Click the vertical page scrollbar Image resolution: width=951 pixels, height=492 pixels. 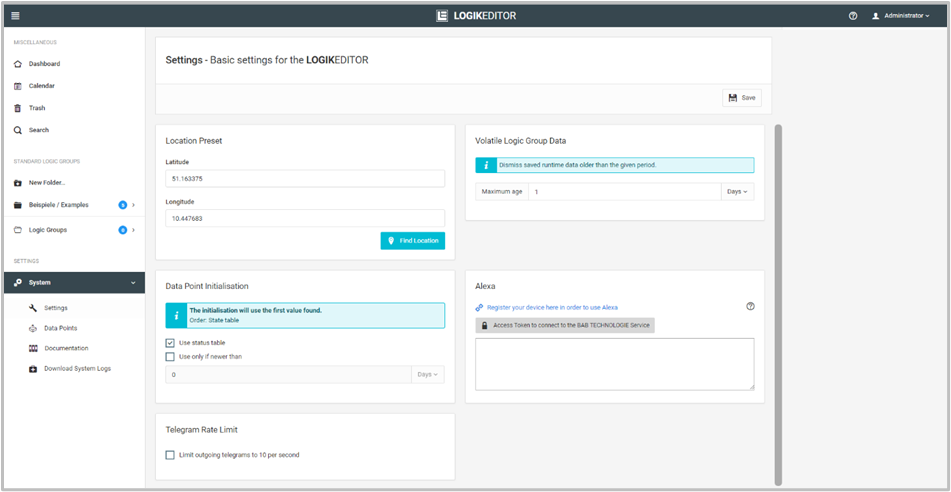778,300
